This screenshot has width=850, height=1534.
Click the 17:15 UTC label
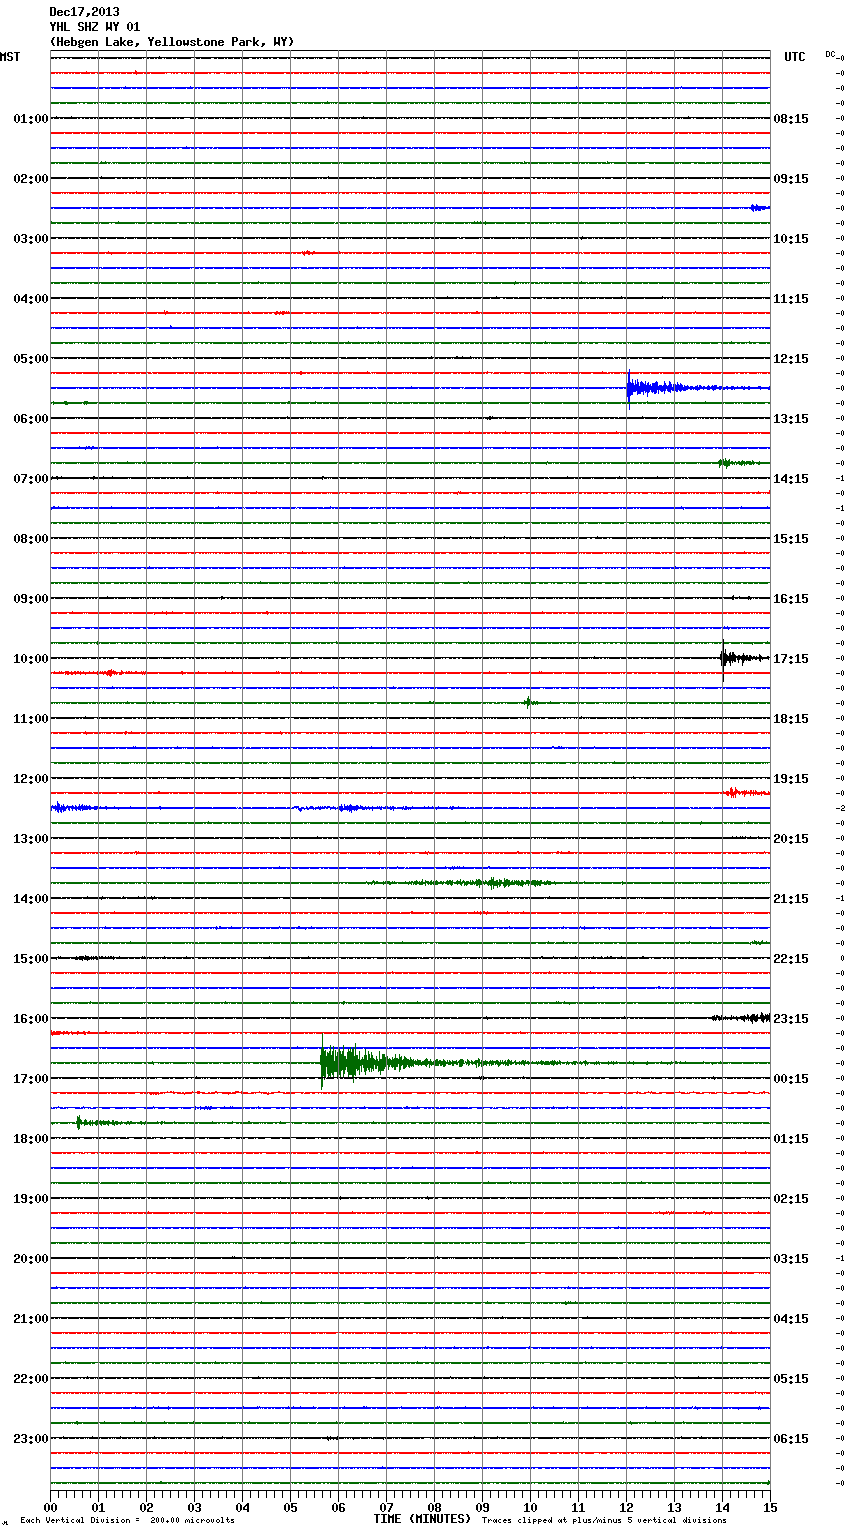click(x=791, y=659)
